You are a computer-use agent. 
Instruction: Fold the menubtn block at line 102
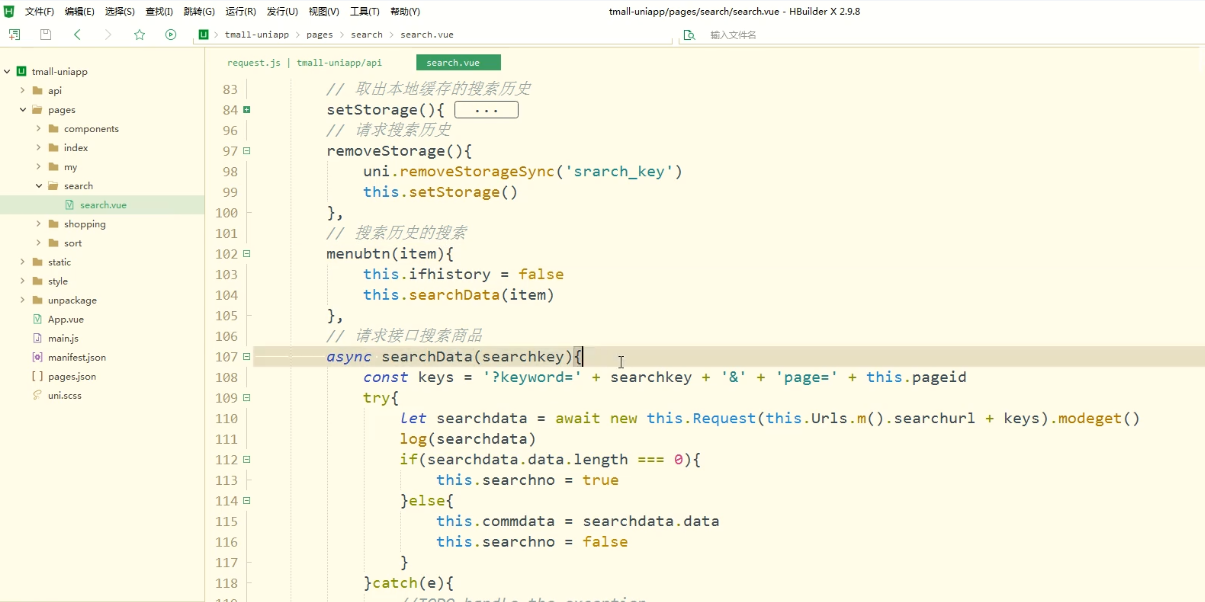tap(247, 254)
